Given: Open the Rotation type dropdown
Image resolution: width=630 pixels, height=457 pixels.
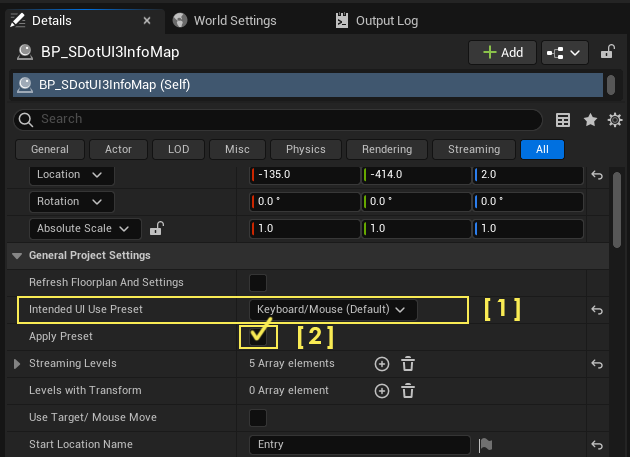Looking at the screenshot, I should (x=72, y=201).
